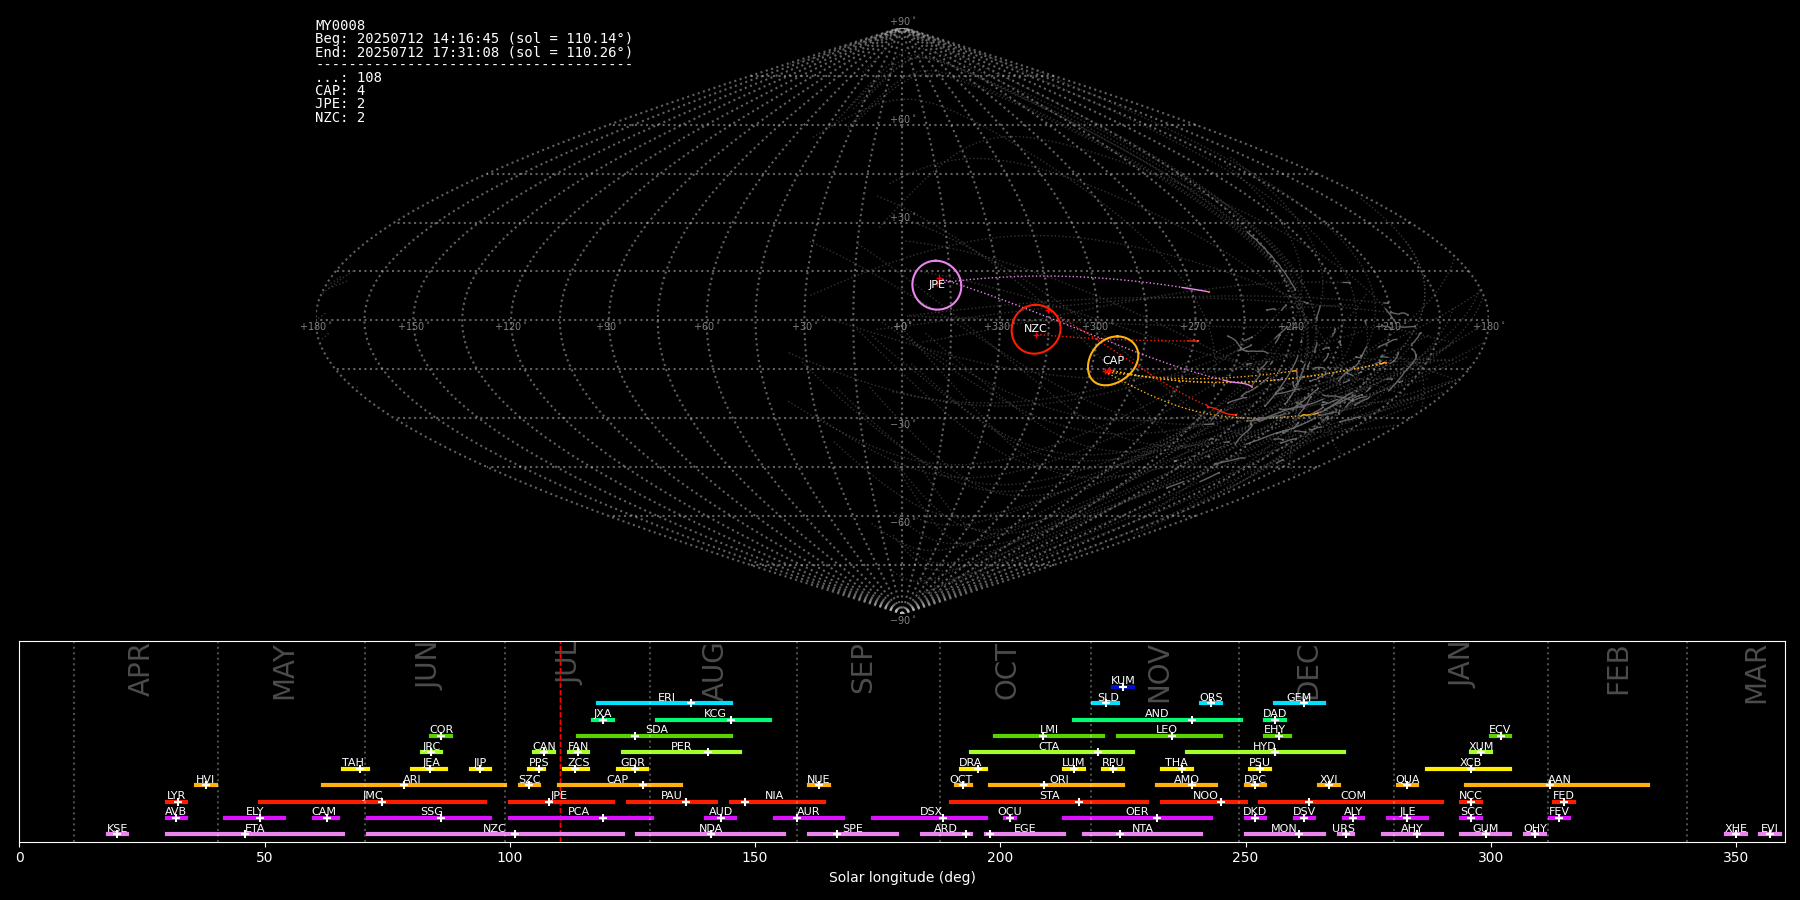Screen dimensions: 1800x900
Task: Click the DEC month label in timeline
Action: (1308, 672)
